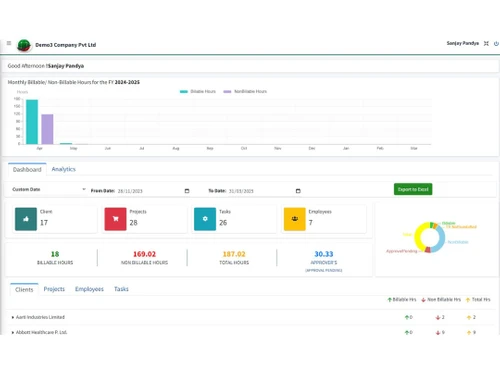Click the Employees count 7
The width and height of the screenshot is (500, 375).
click(311, 223)
